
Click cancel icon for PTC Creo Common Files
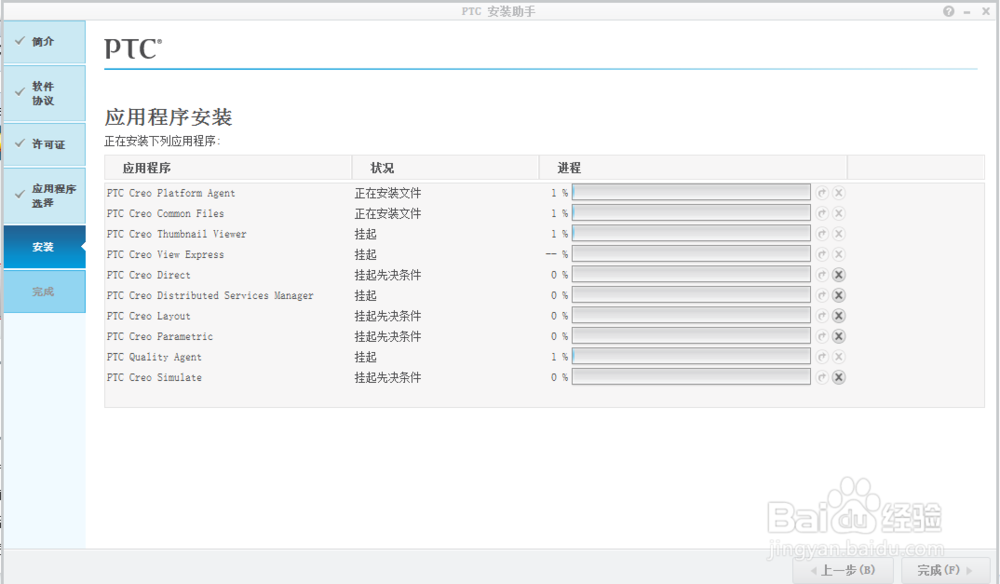click(x=839, y=213)
